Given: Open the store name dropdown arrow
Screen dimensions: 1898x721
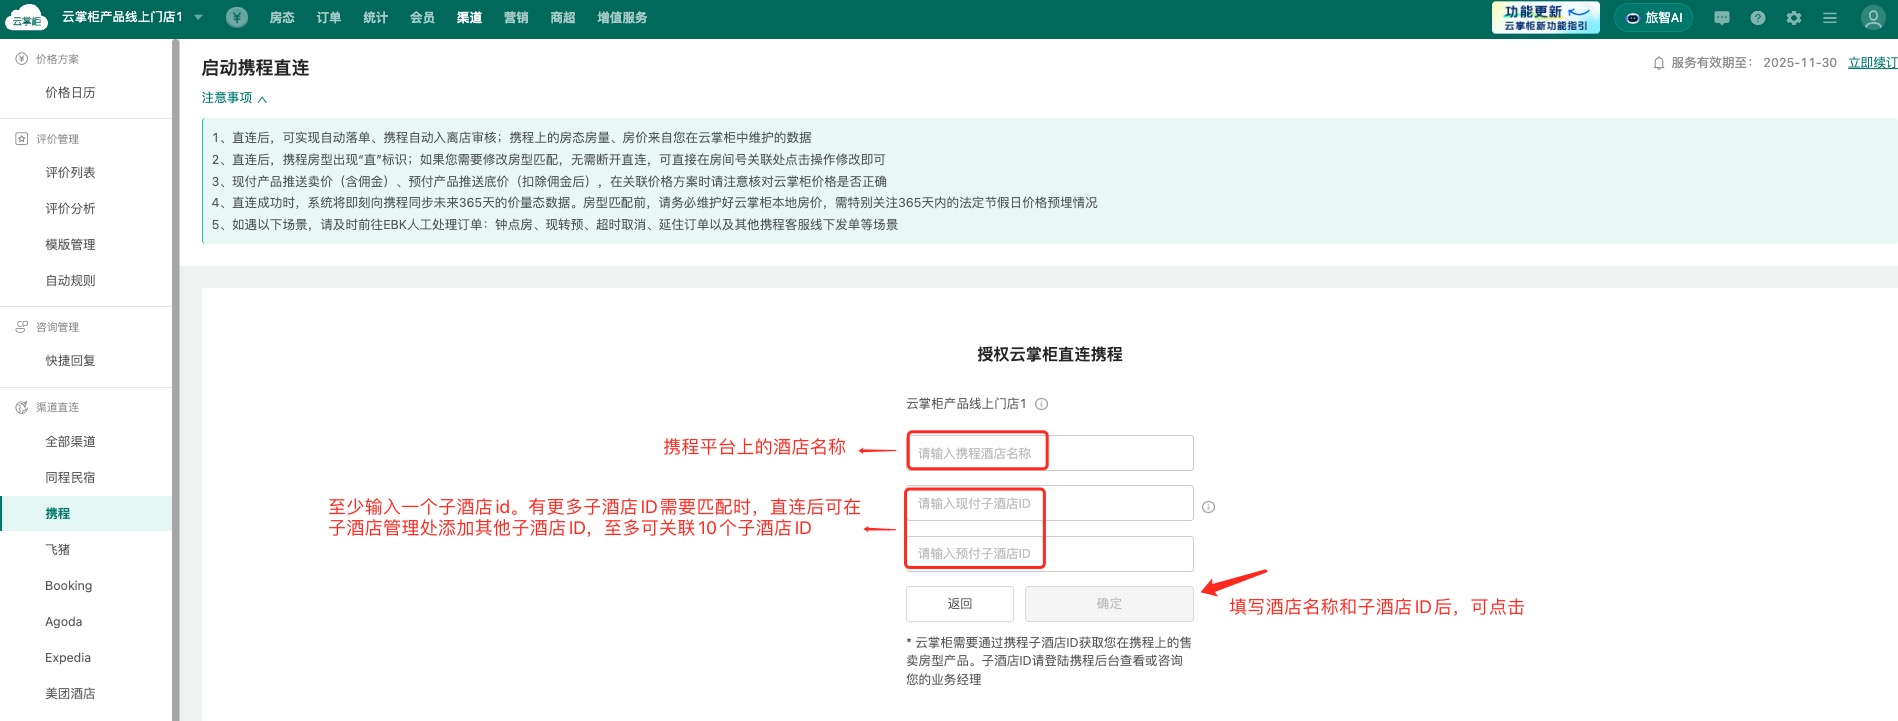Looking at the screenshot, I should click(x=198, y=17).
